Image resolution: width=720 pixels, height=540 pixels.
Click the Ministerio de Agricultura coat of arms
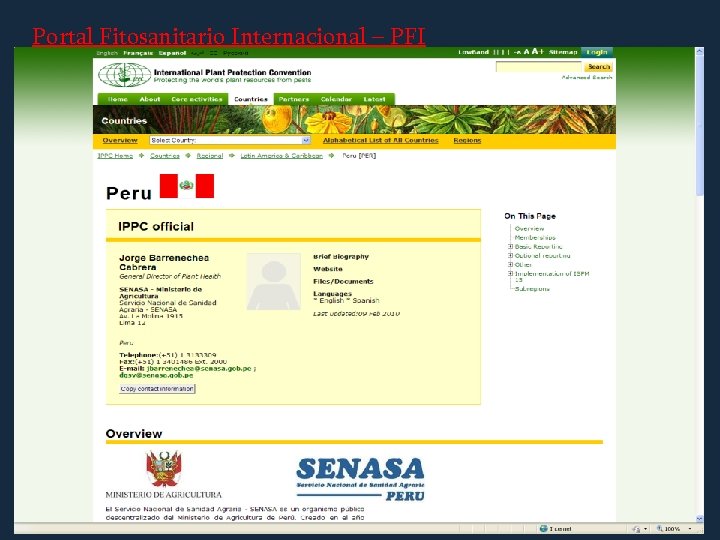163,468
